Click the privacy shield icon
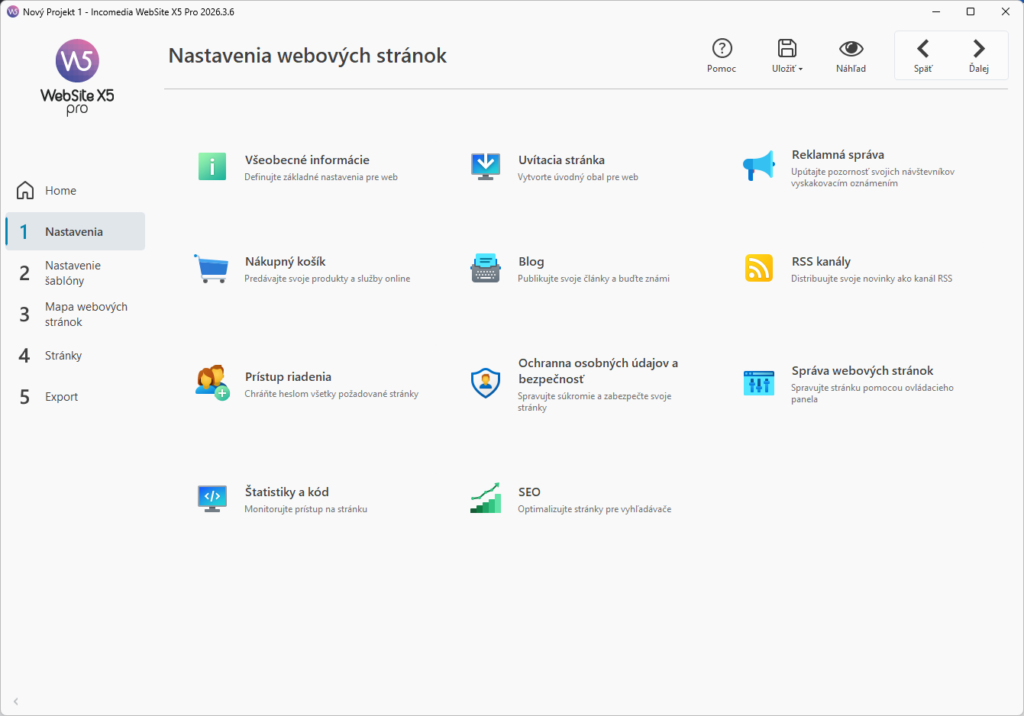1024x716 pixels. (485, 383)
